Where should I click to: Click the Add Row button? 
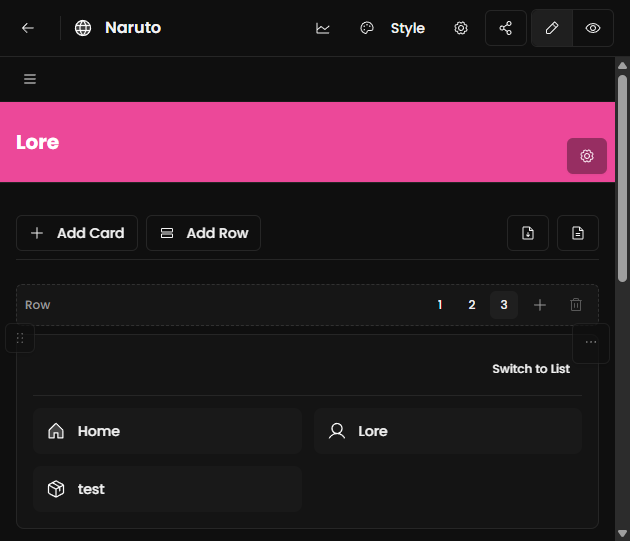tap(203, 233)
